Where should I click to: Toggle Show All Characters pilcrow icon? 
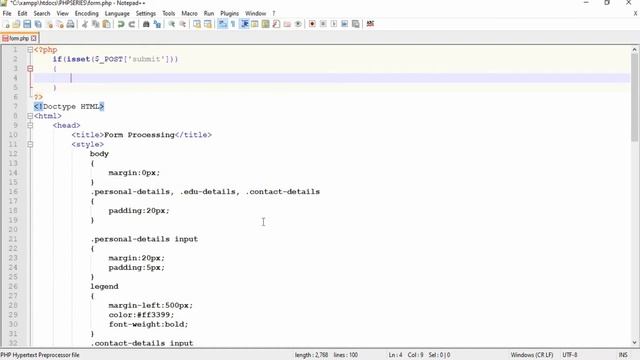click(233, 24)
